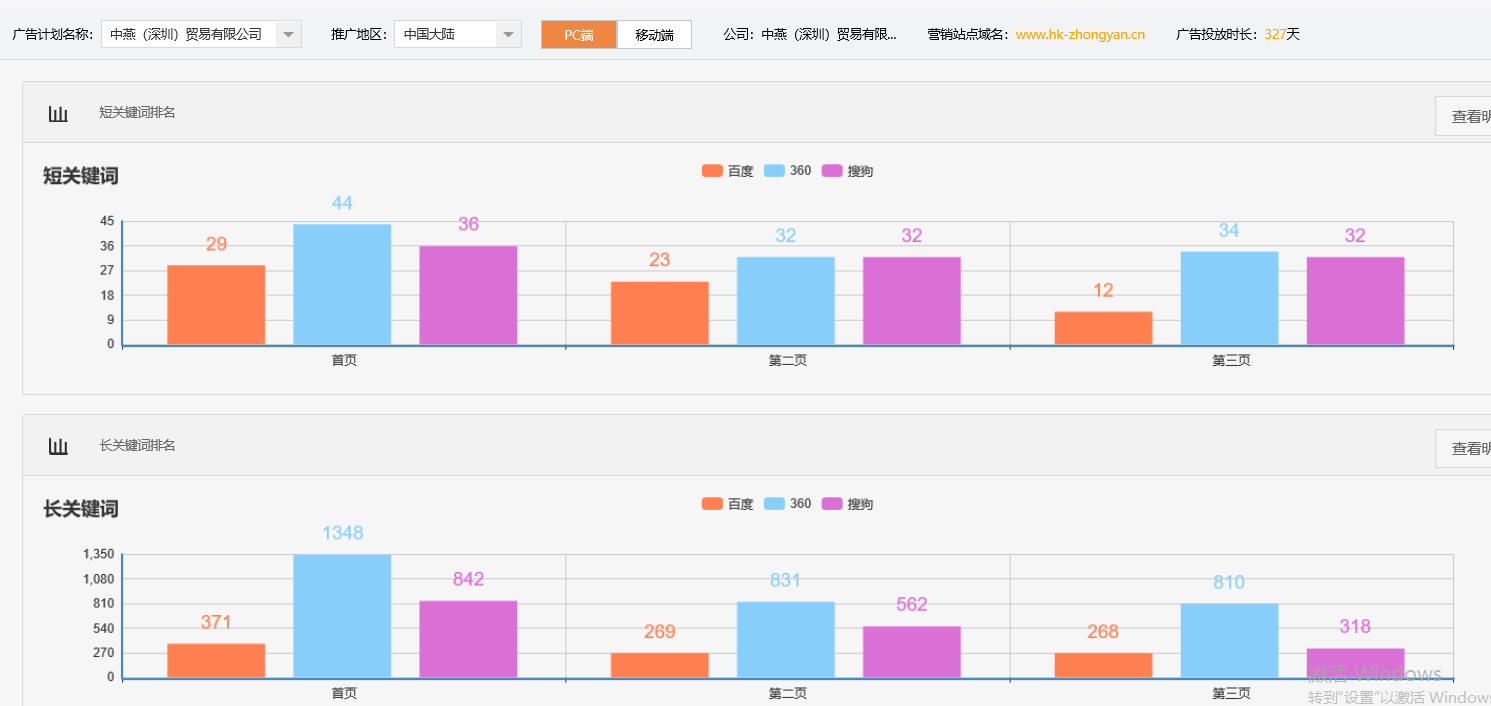Switch to the 移动端 tab
This screenshot has width=1491, height=706.
pyautogui.click(x=654, y=33)
